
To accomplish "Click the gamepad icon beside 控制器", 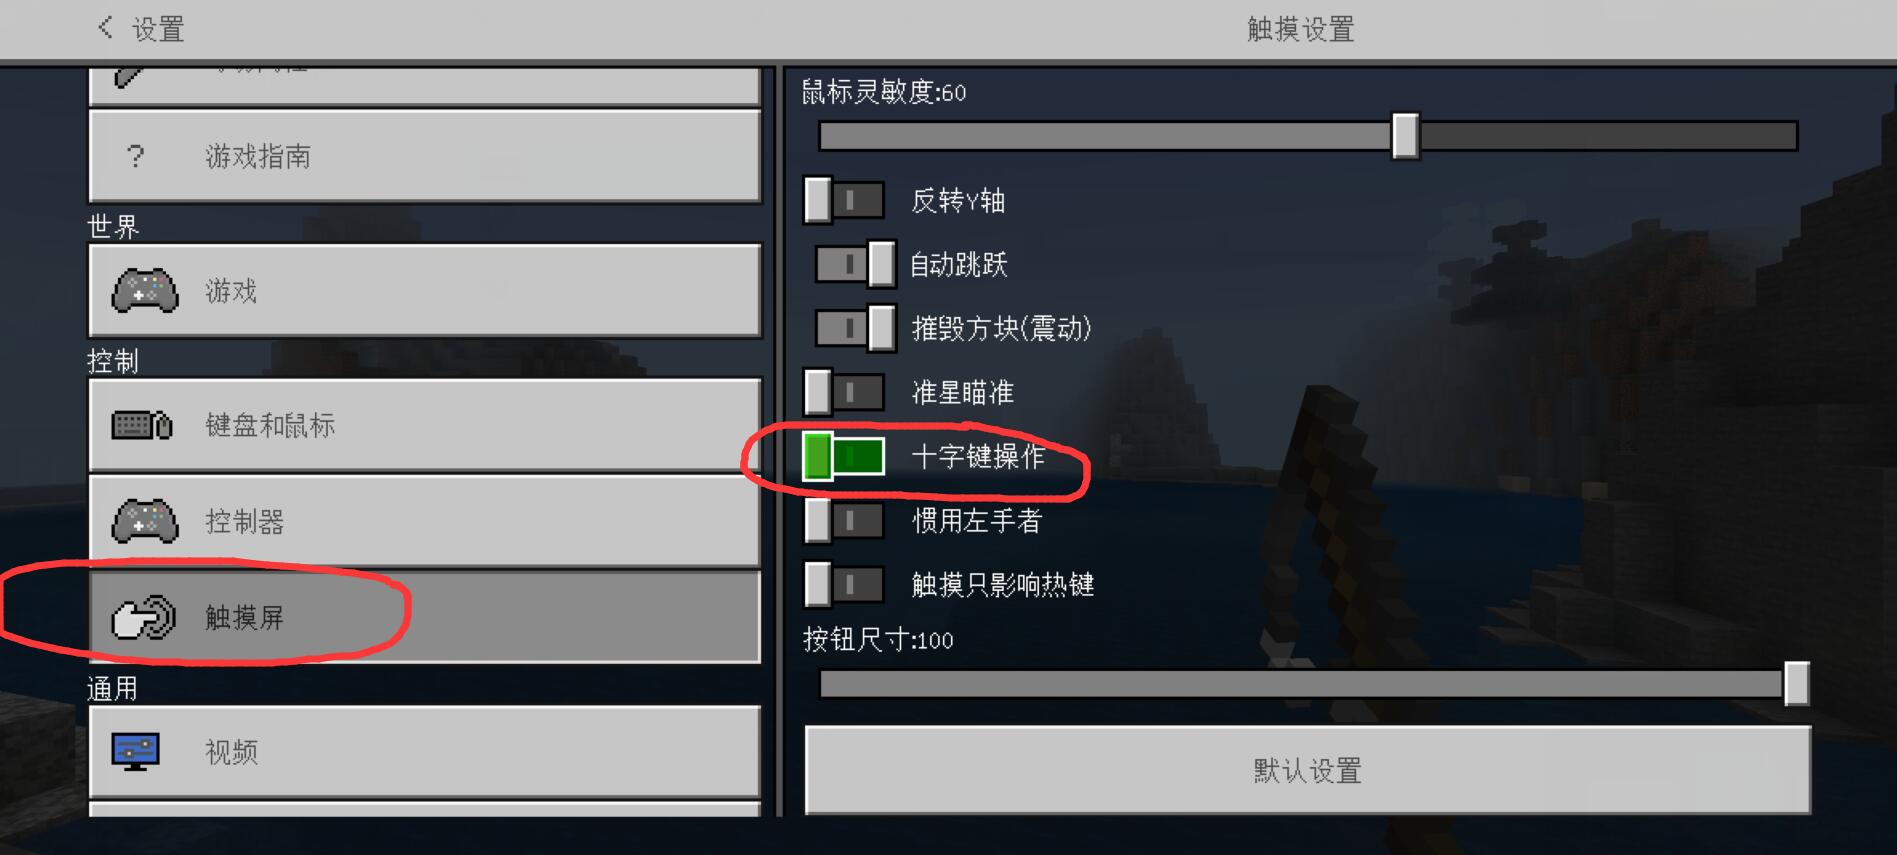I will coord(145,521).
